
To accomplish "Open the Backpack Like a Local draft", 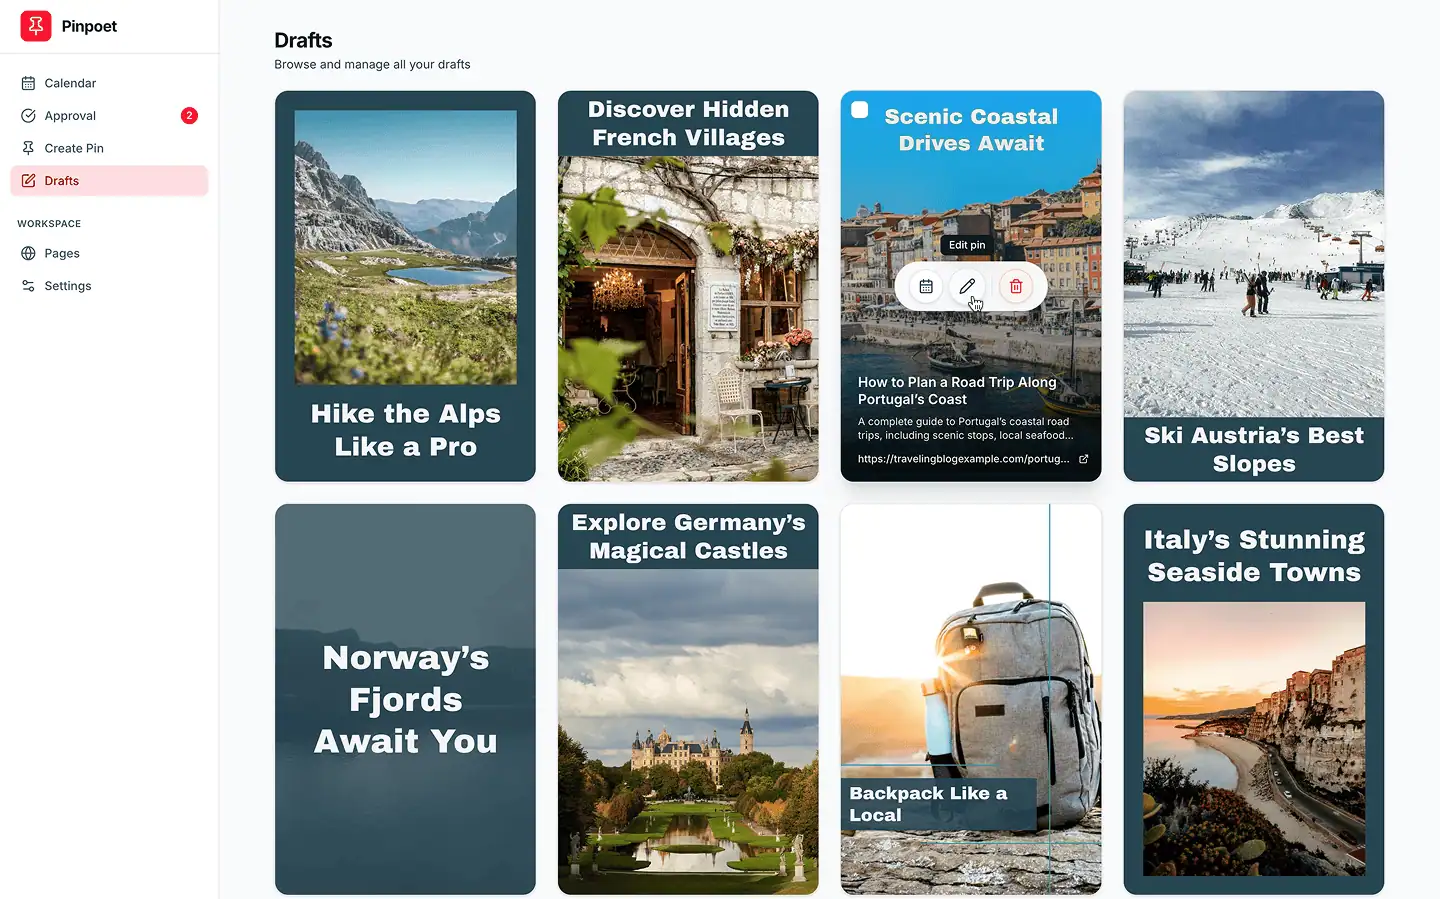I will click(x=970, y=699).
